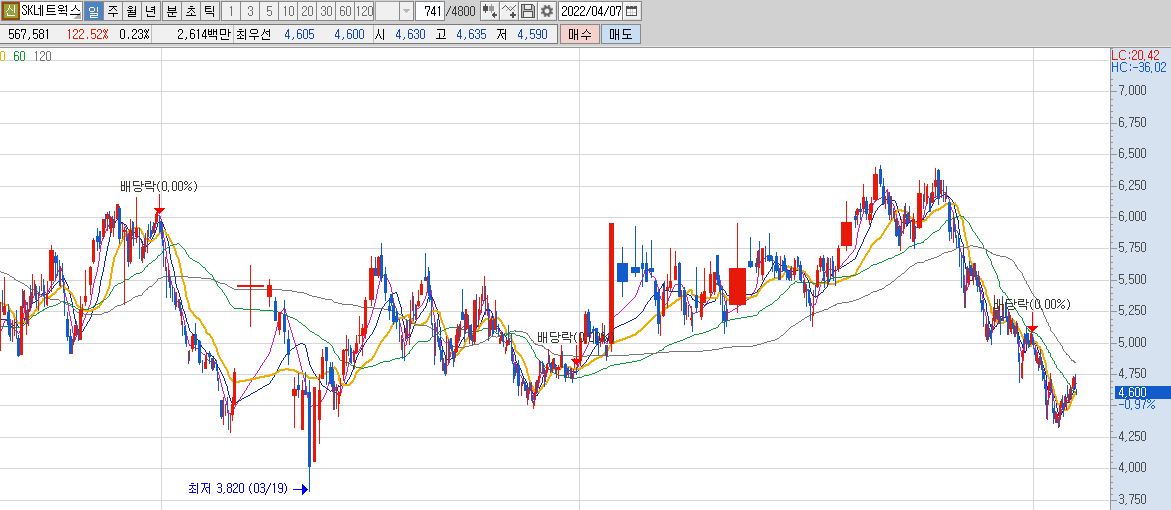Click the LC:20.42 indicator text
Screen dimensions: 1171x510
click(1135, 55)
